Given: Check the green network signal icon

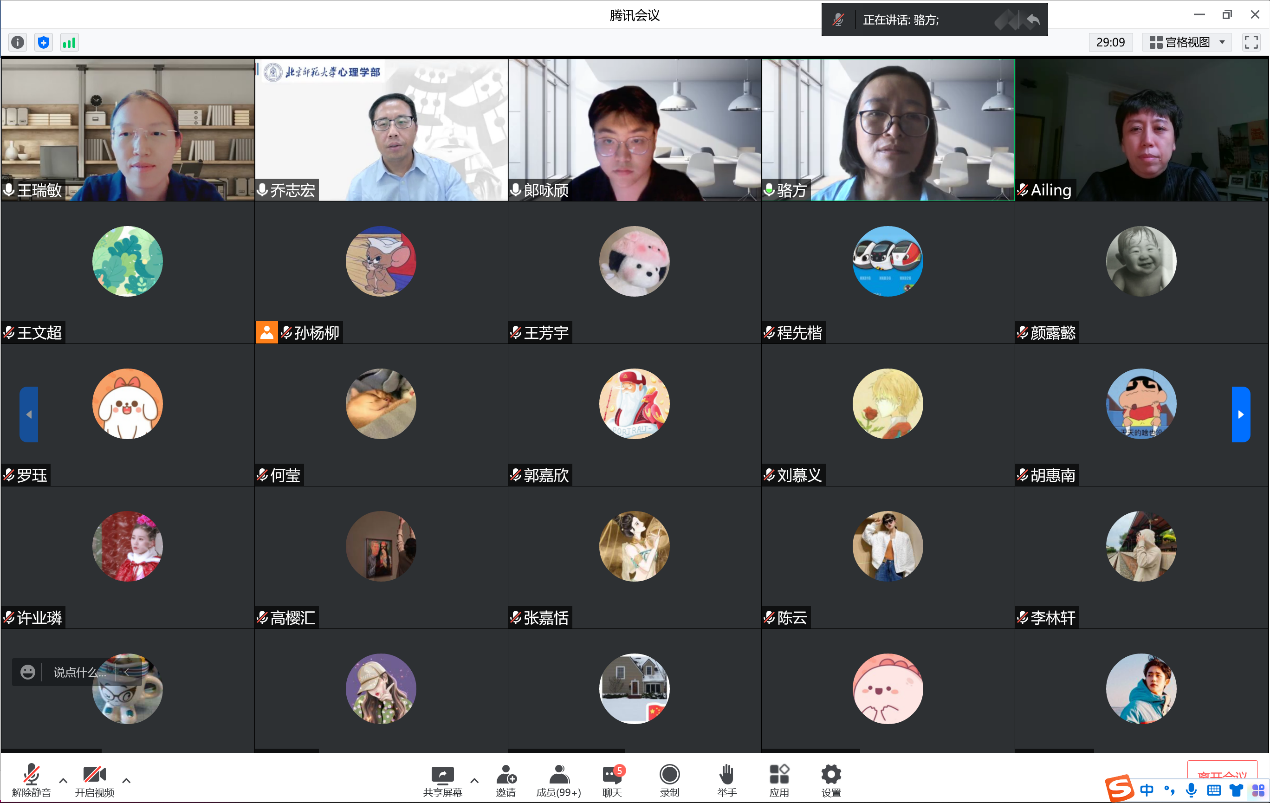Looking at the screenshot, I should (69, 42).
